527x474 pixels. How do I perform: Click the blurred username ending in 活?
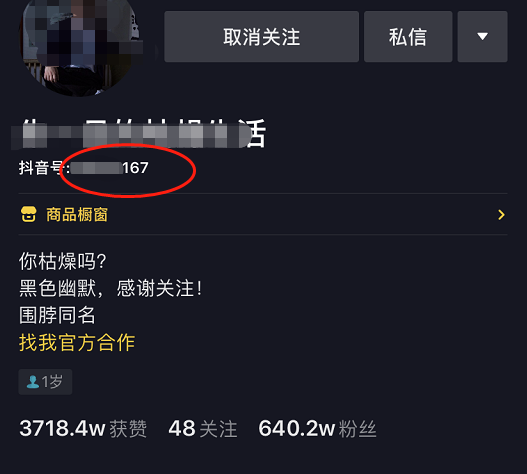tap(138, 134)
